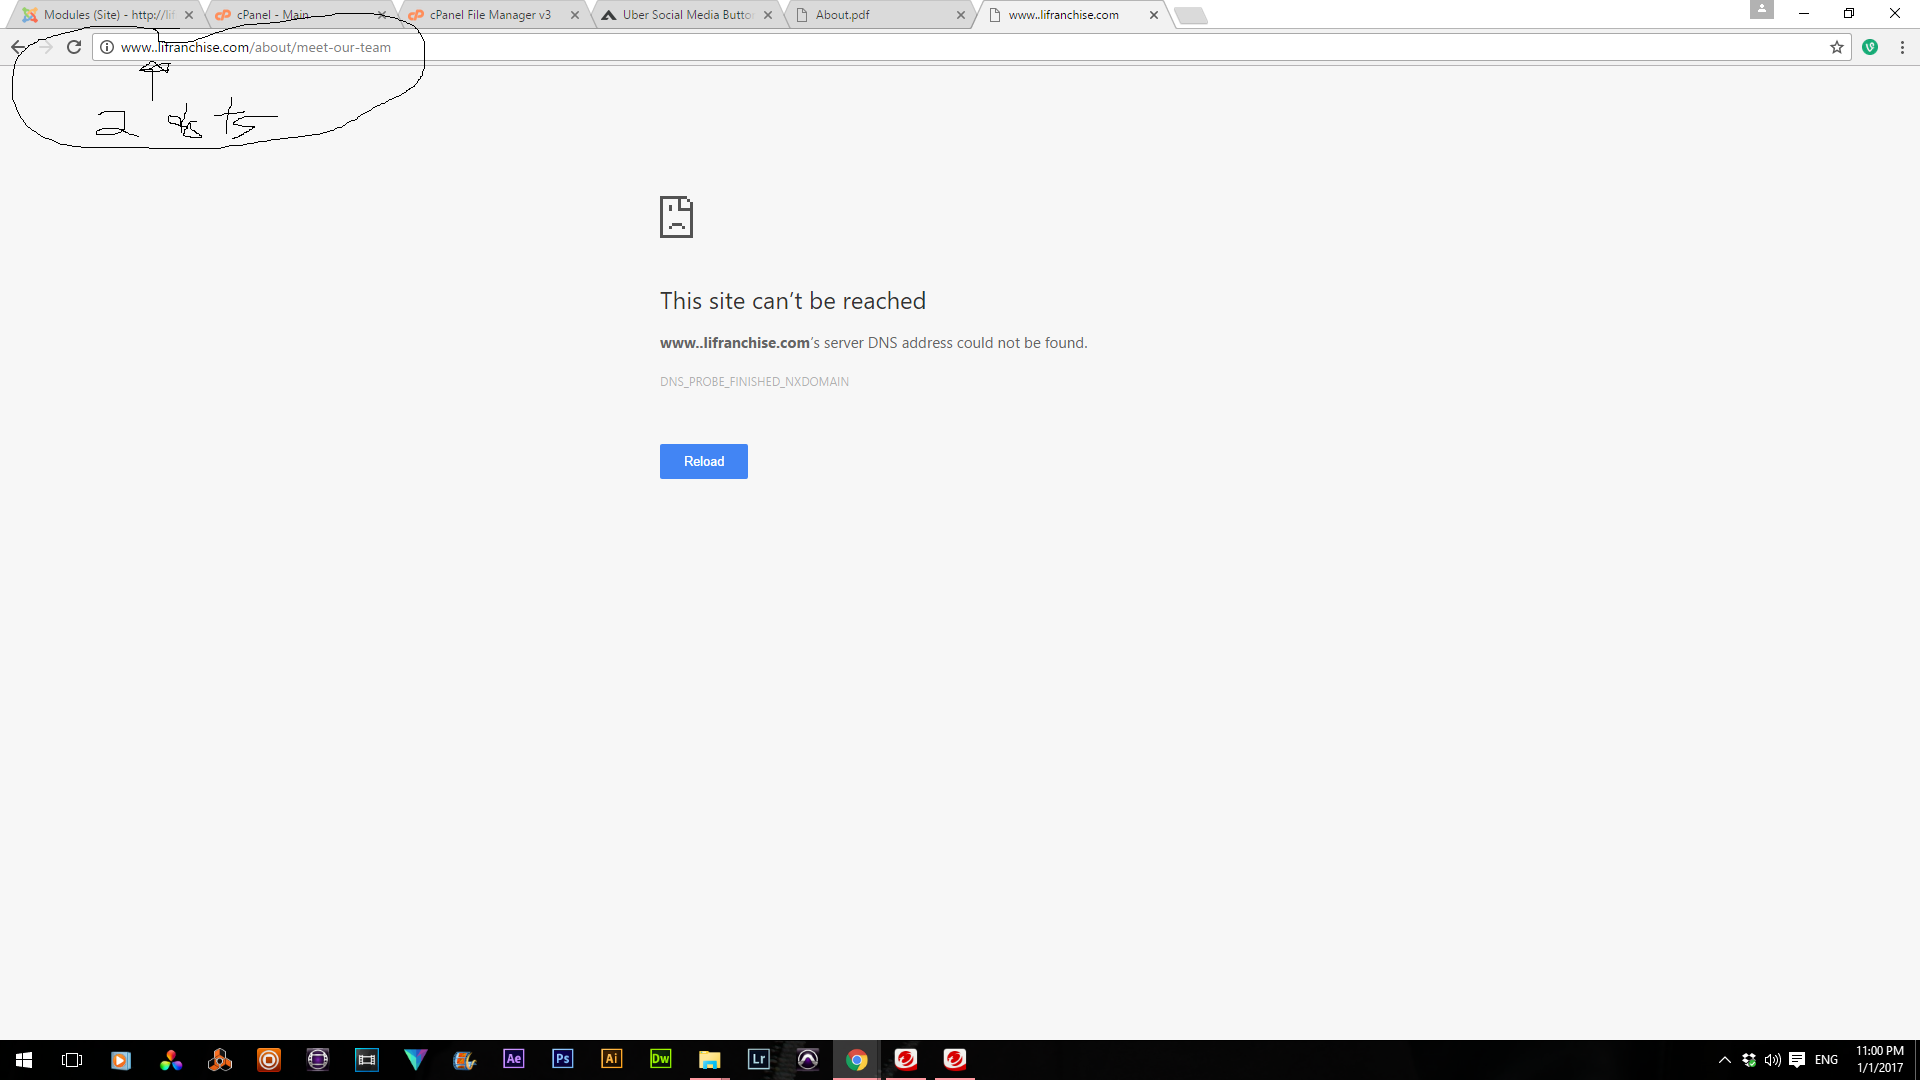This screenshot has height=1080, width=1920.
Task: View site information icon in address bar
Action: pos(107,47)
